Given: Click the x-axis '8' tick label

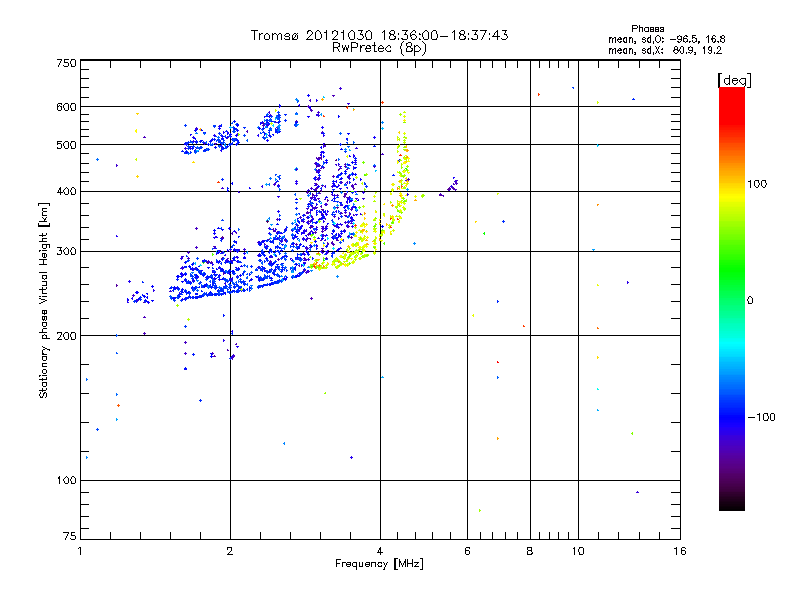Looking at the screenshot, I should [530, 551].
